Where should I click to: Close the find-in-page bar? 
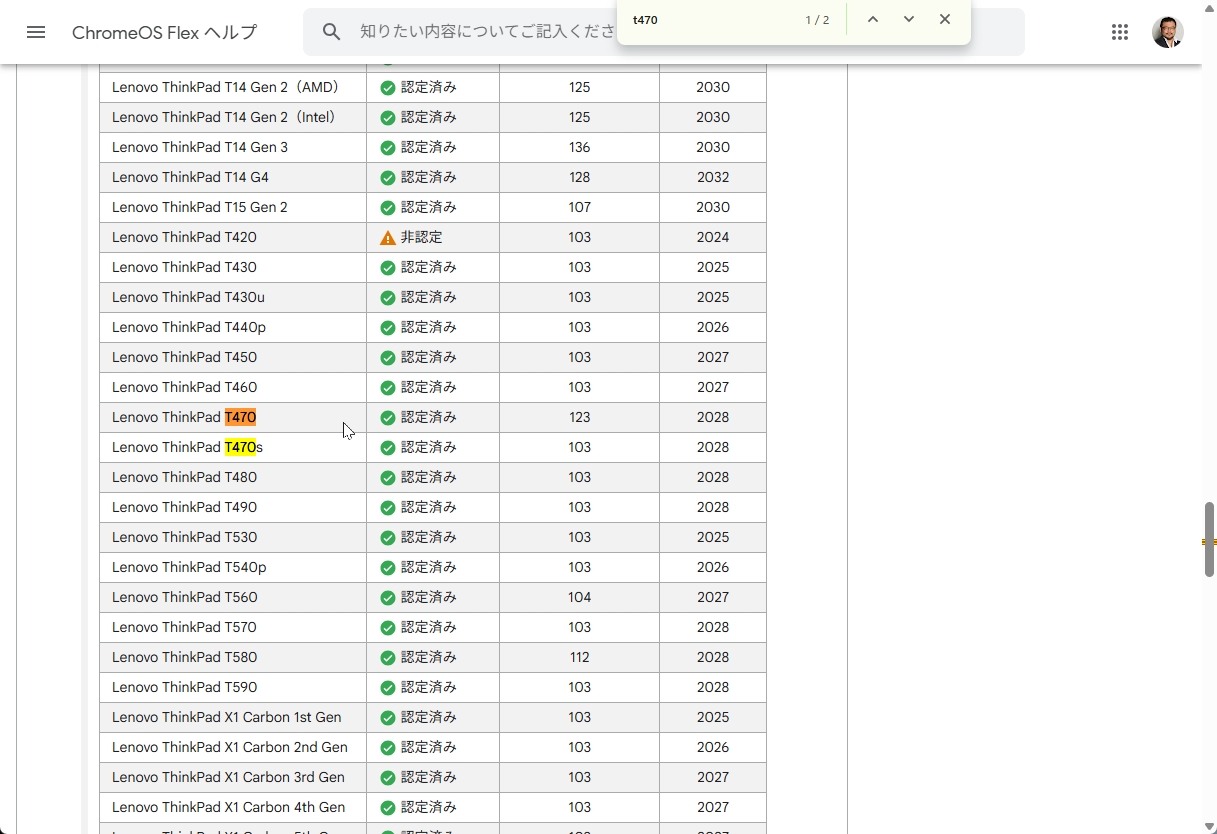coord(945,20)
